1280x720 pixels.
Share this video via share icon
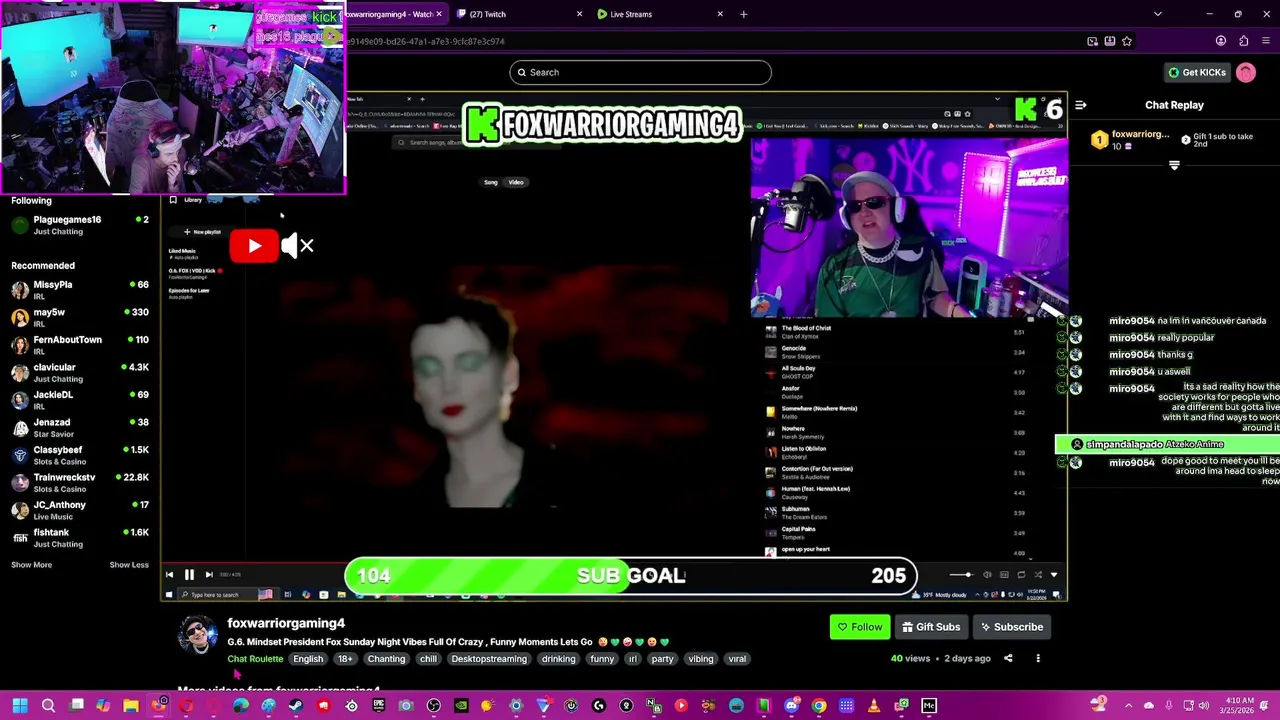coord(1008,659)
